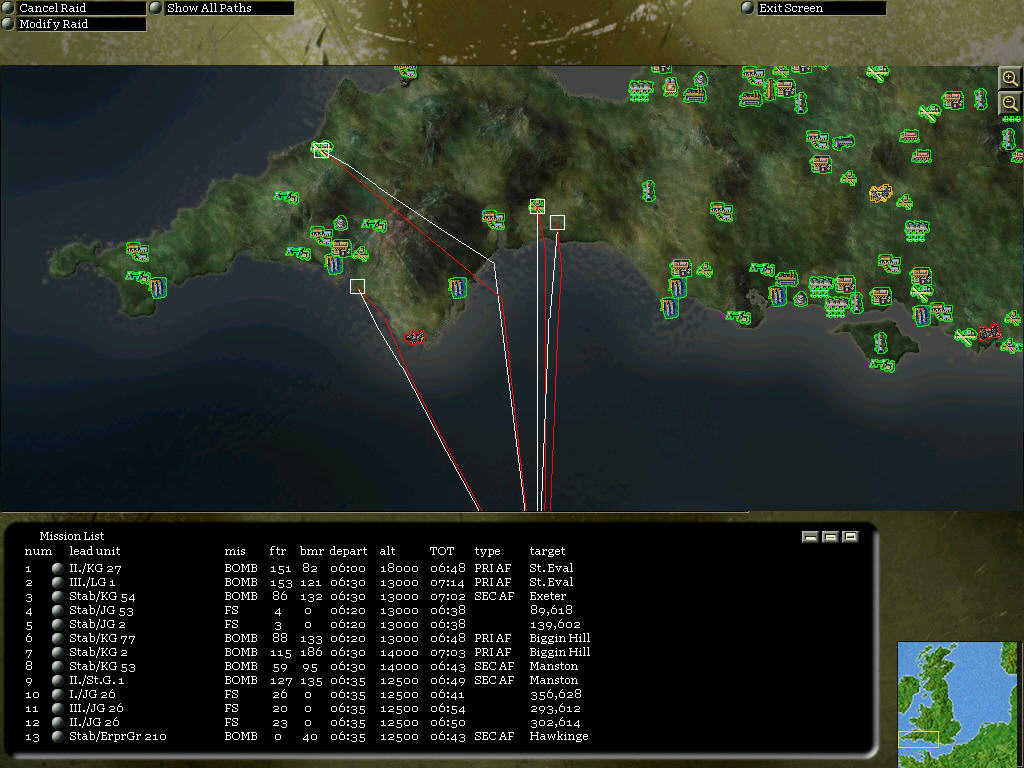Click the red-outlined icon at far east coast
This screenshot has width=1024, height=768.
pyautogui.click(x=990, y=332)
